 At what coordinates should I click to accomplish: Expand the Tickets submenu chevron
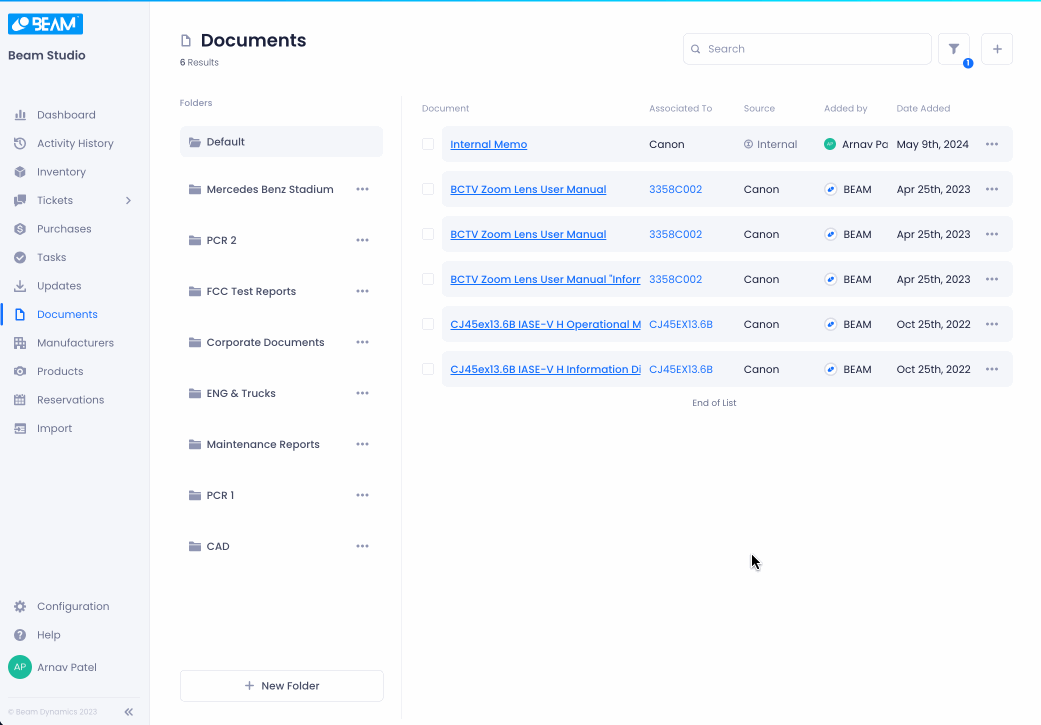click(128, 201)
